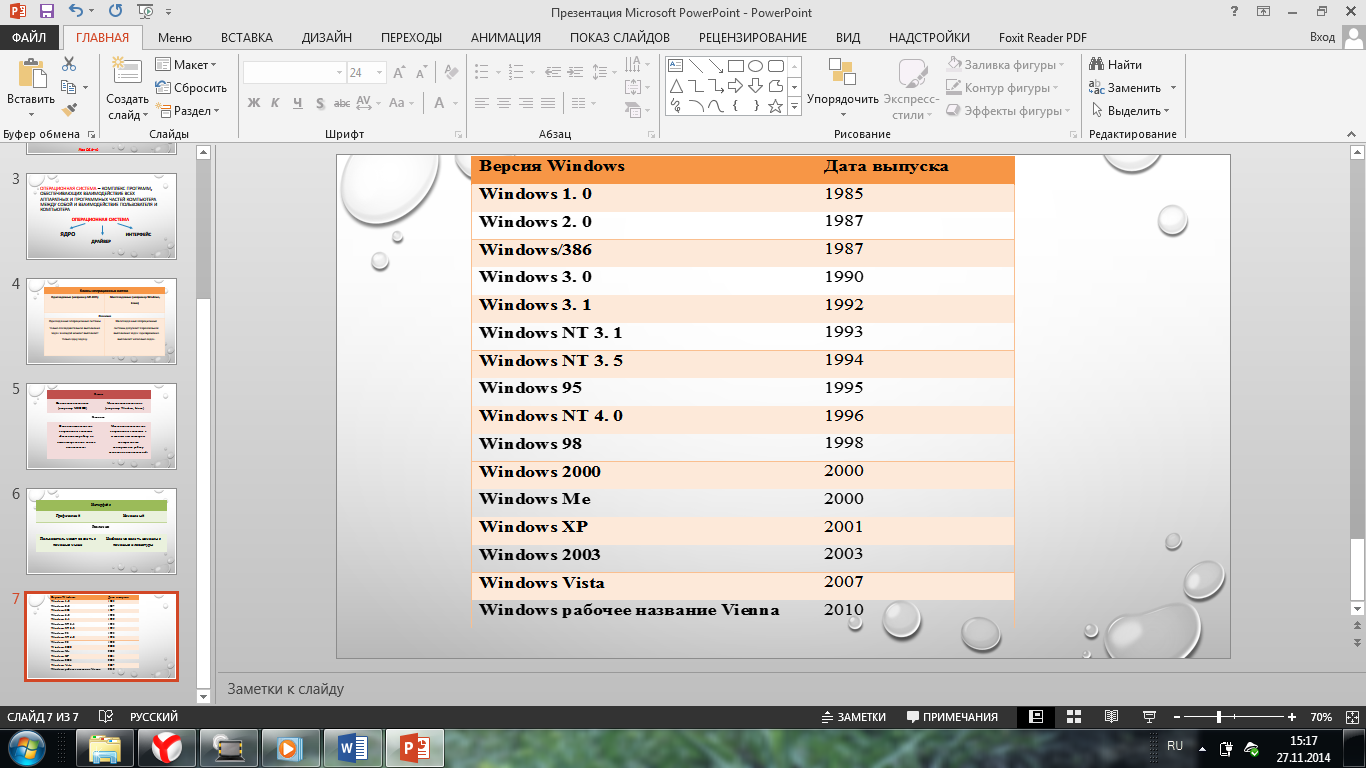Toggle center text alignment
This screenshot has height=768, width=1366.
tap(504, 103)
